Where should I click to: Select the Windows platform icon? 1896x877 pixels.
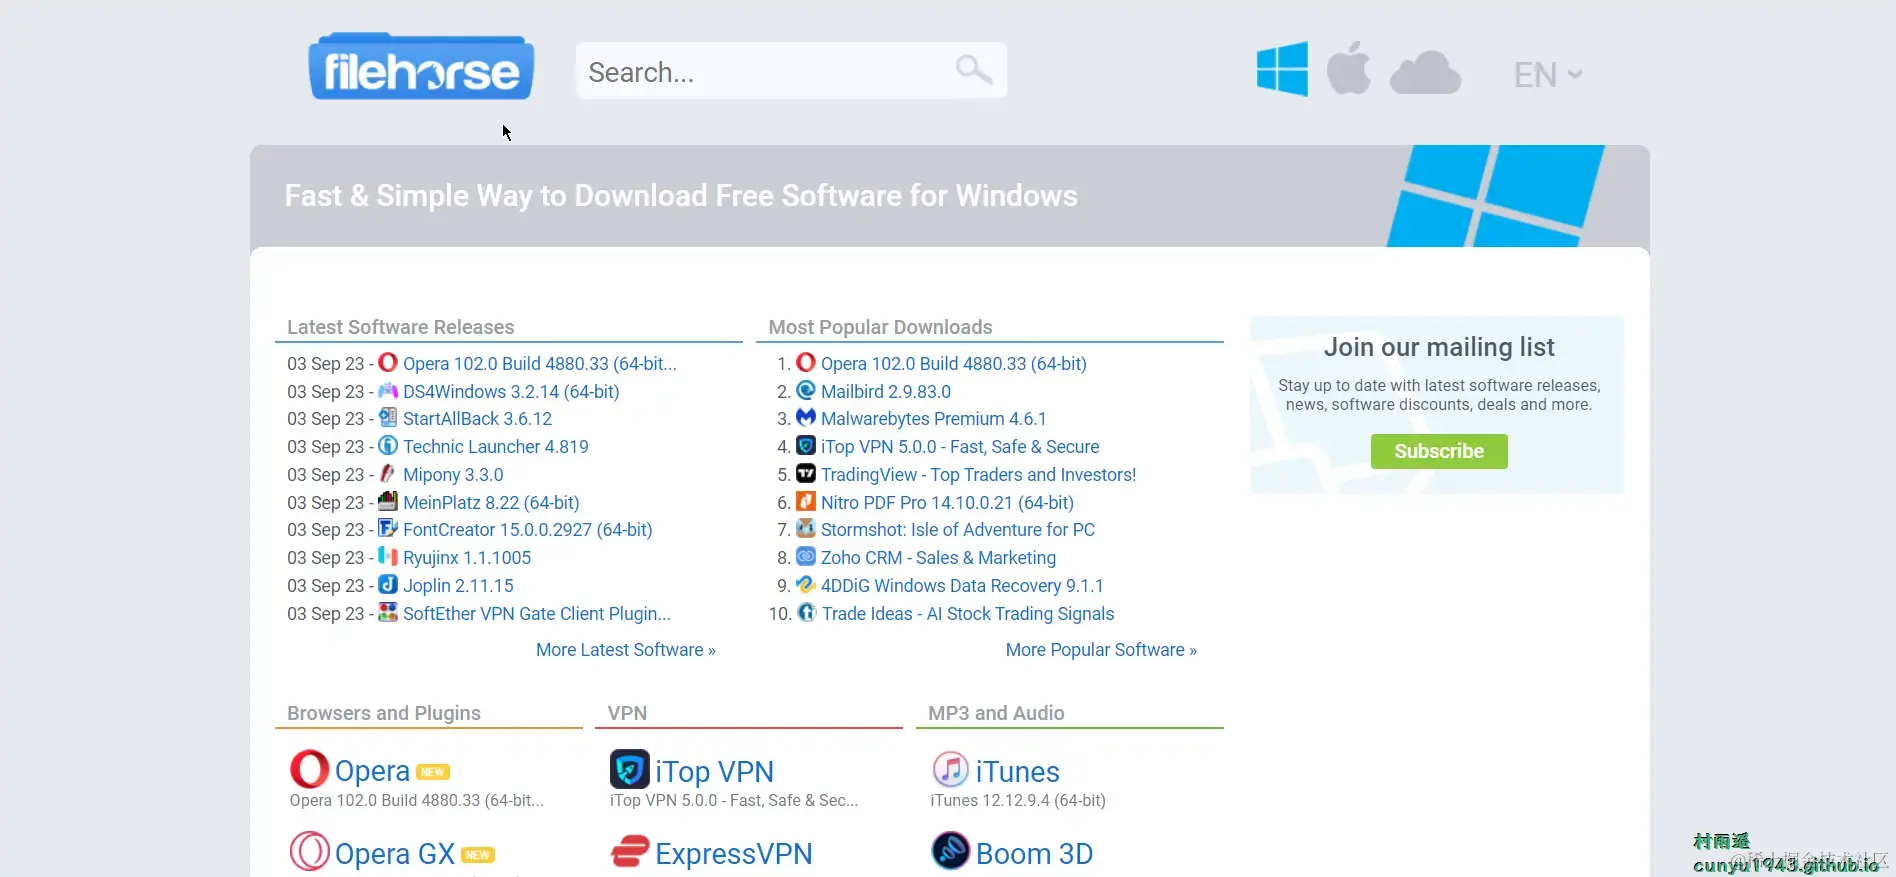click(x=1282, y=69)
